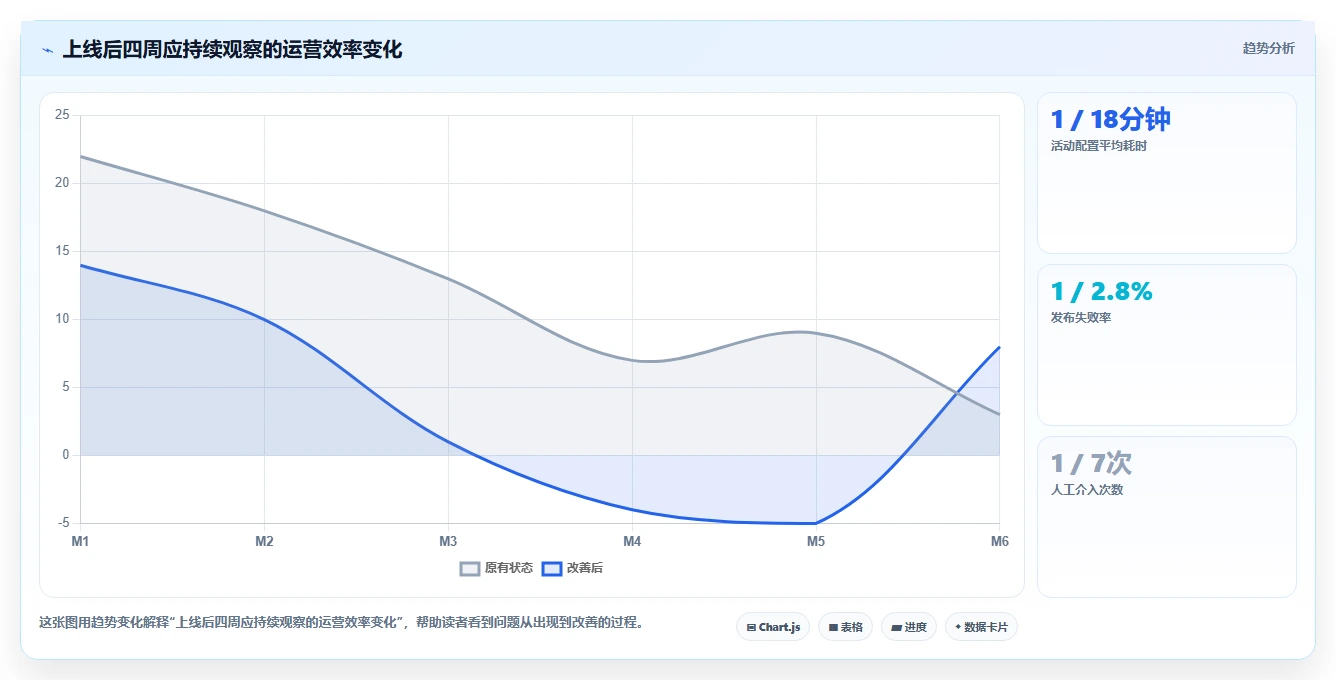Click the chart description text below the chart

(341, 622)
